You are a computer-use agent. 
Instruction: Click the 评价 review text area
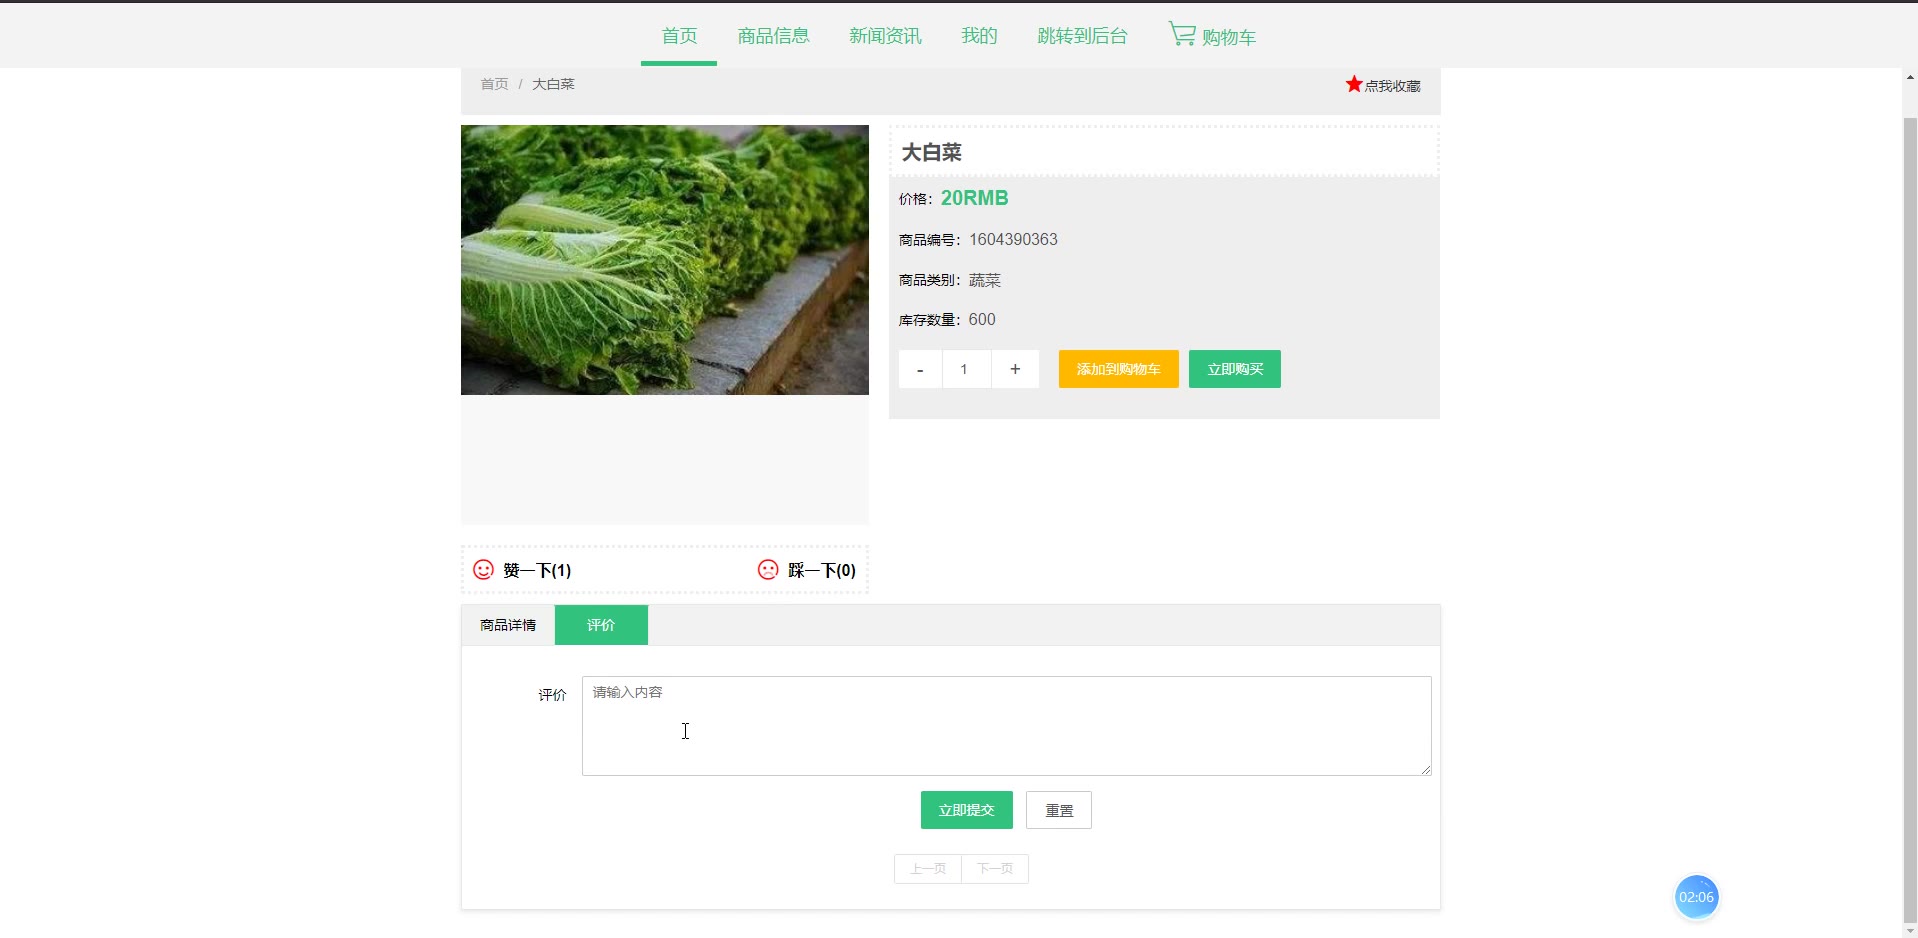[1007, 726]
